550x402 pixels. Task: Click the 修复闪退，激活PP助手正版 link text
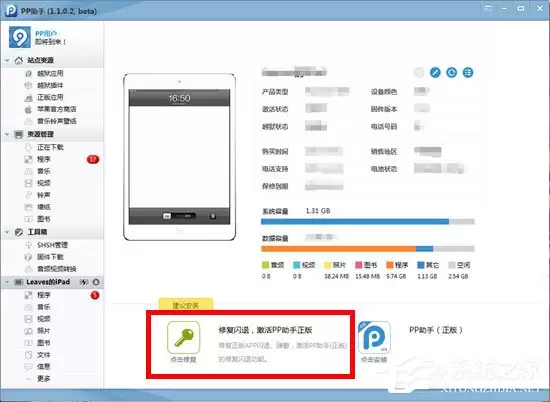265,330
